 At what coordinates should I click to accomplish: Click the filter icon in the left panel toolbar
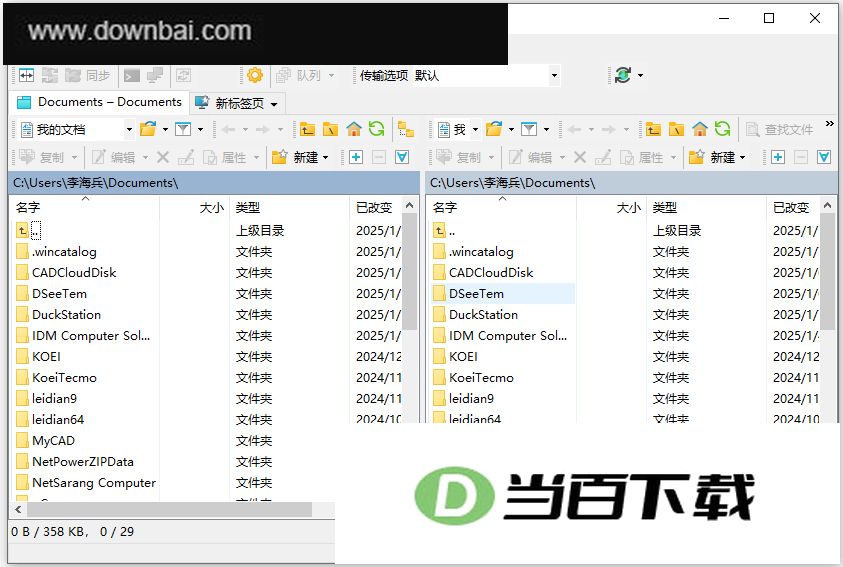pos(183,129)
